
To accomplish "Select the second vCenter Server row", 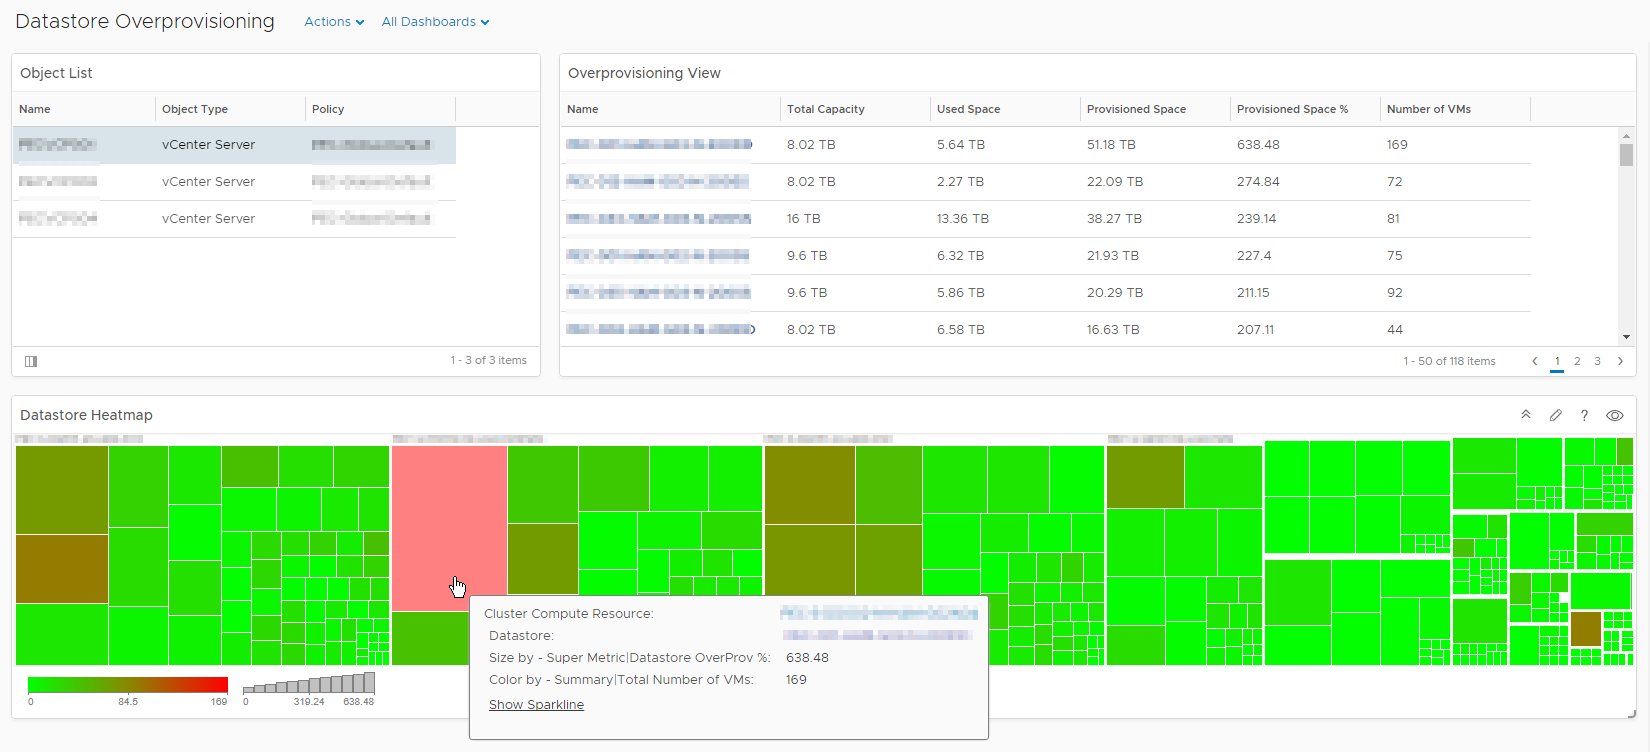I will pos(208,182).
